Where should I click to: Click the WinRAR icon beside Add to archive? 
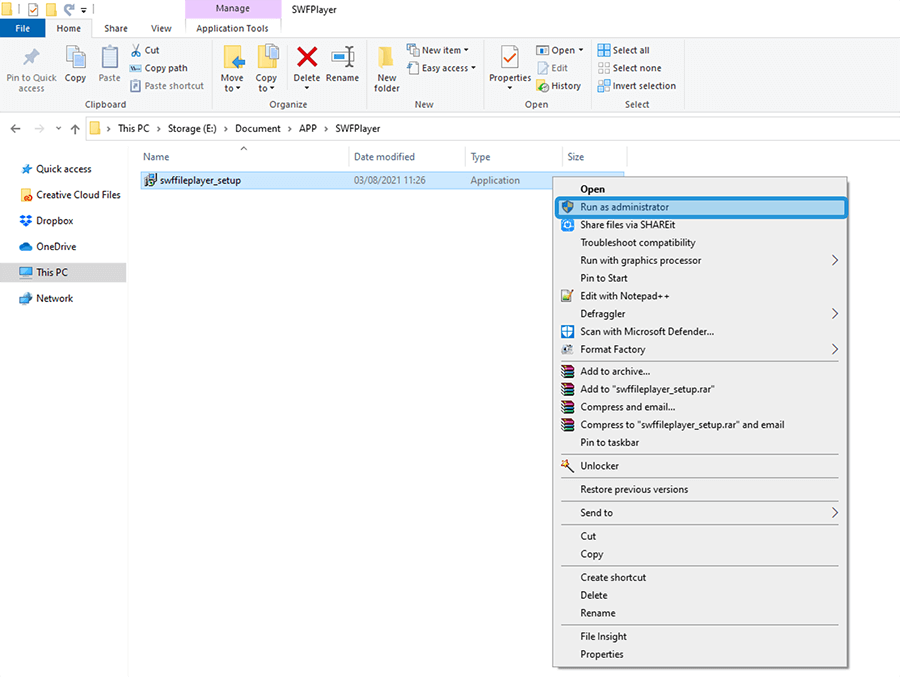[x=567, y=371]
